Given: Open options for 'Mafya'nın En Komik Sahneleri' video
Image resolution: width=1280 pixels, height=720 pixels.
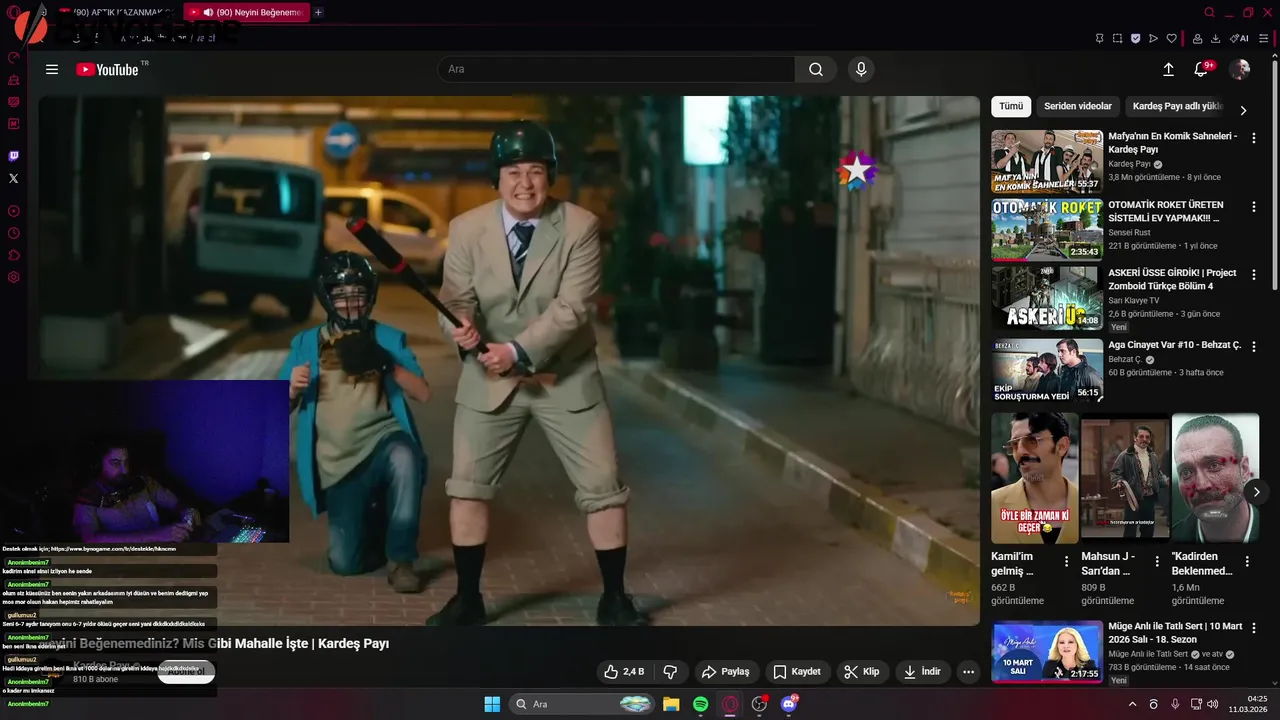Looking at the screenshot, I should [1254, 137].
